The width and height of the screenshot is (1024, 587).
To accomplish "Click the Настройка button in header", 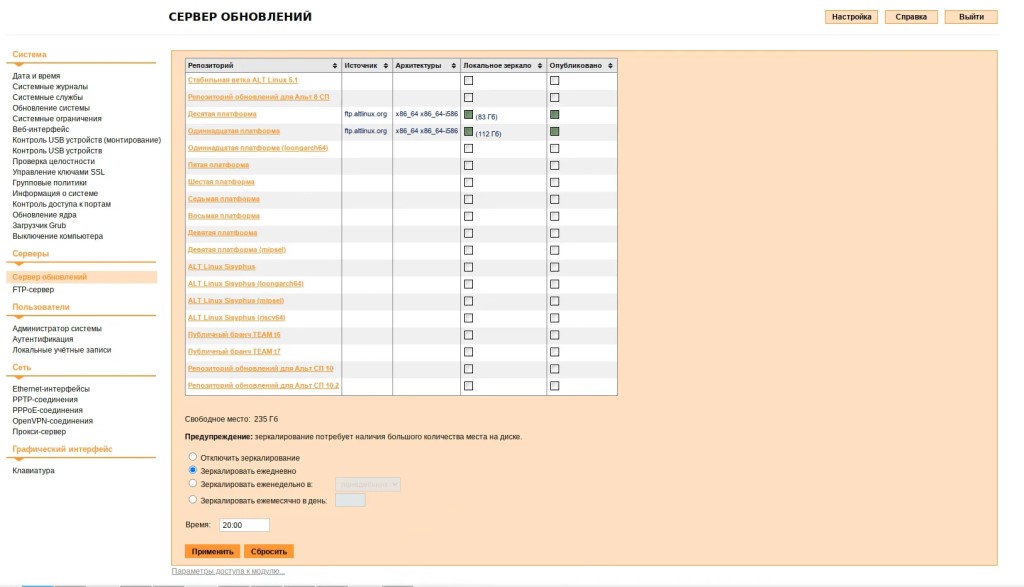I will click(851, 17).
